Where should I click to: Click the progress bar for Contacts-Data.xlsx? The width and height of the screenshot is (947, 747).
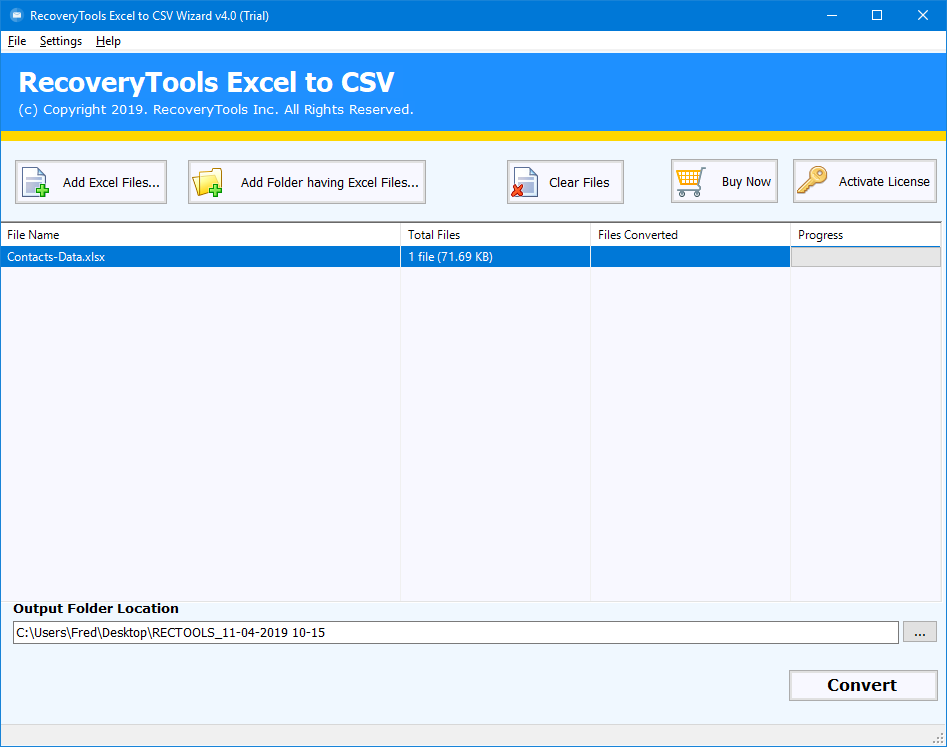pyautogui.click(x=865, y=257)
